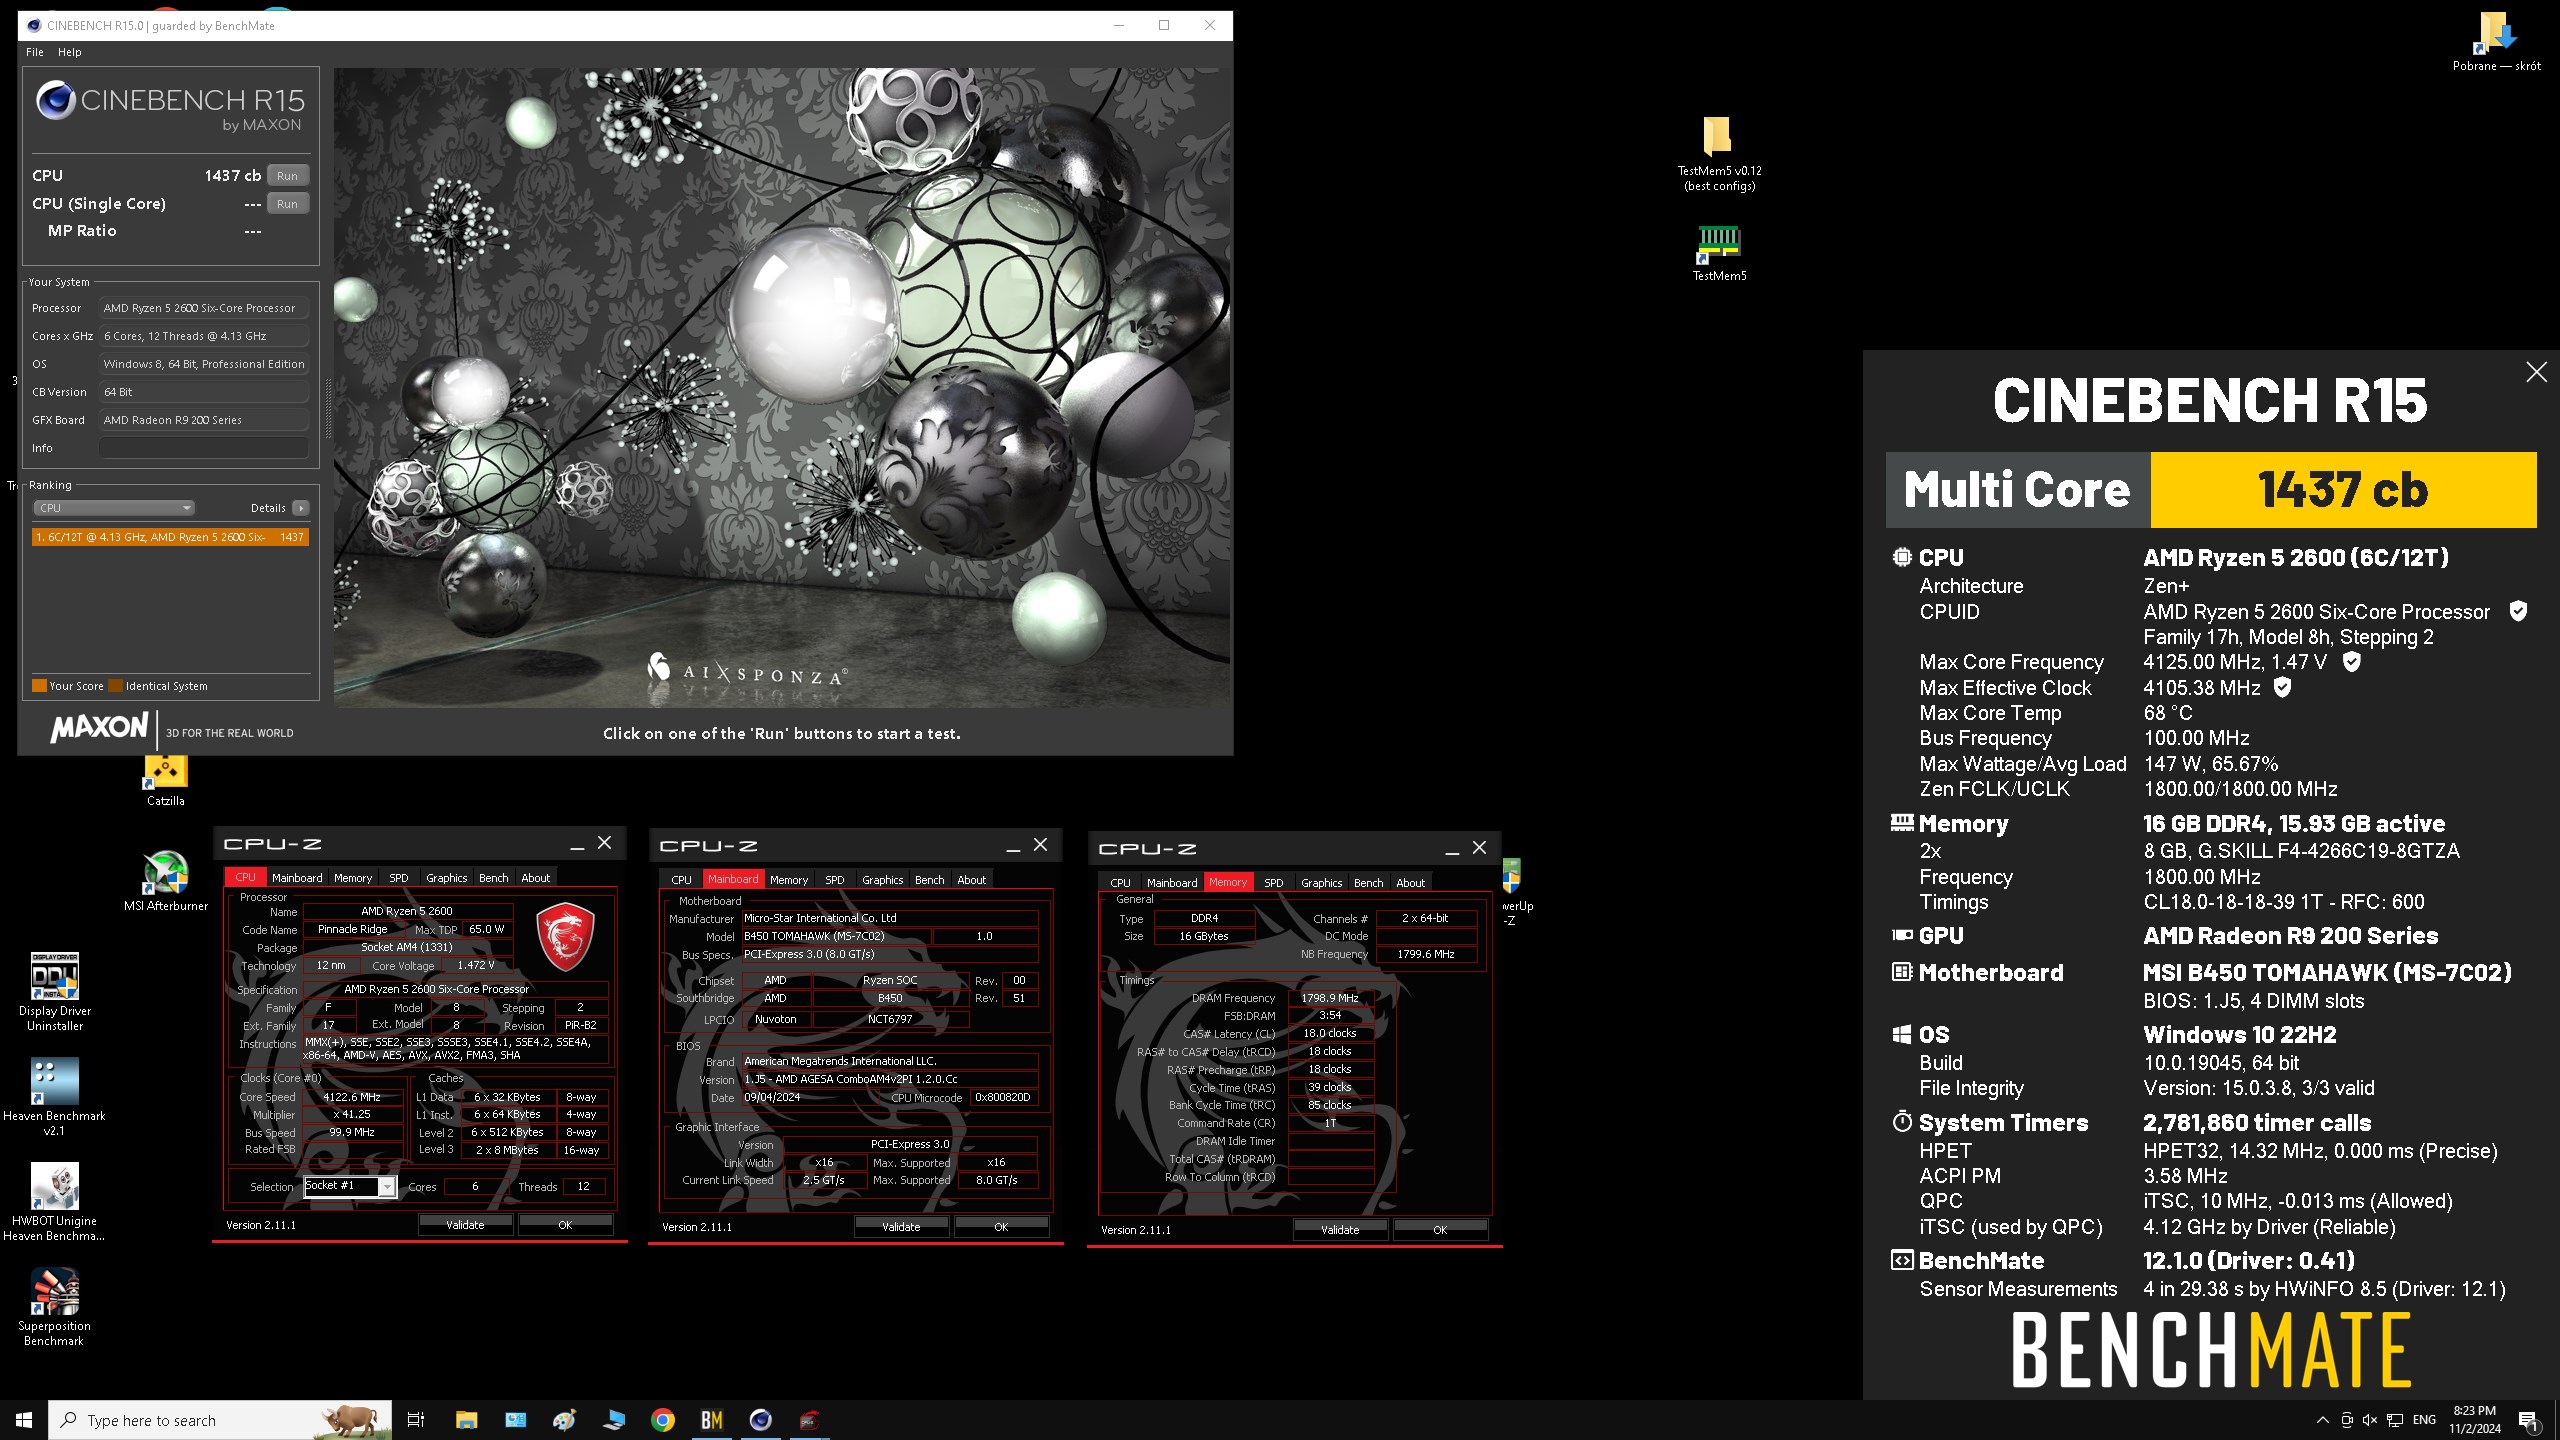Open SPD tab in Mainboard CPU-Z window
The width and height of the screenshot is (2560, 1440).
(x=835, y=880)
